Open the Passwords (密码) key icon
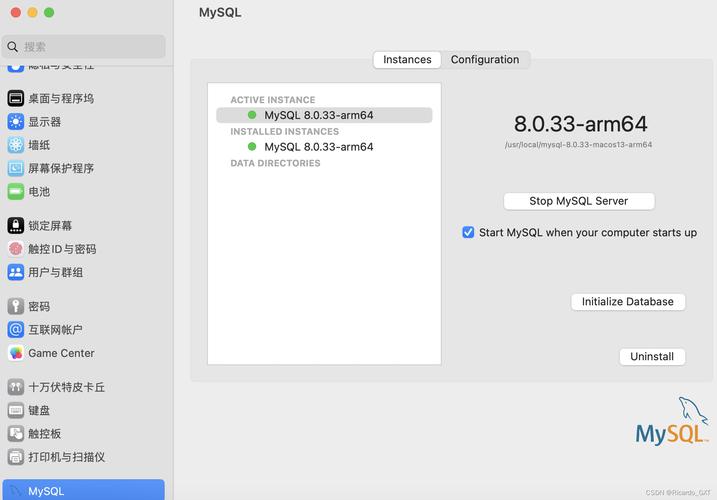This screenshot has height=500, width=717. (x=16, y=306)
